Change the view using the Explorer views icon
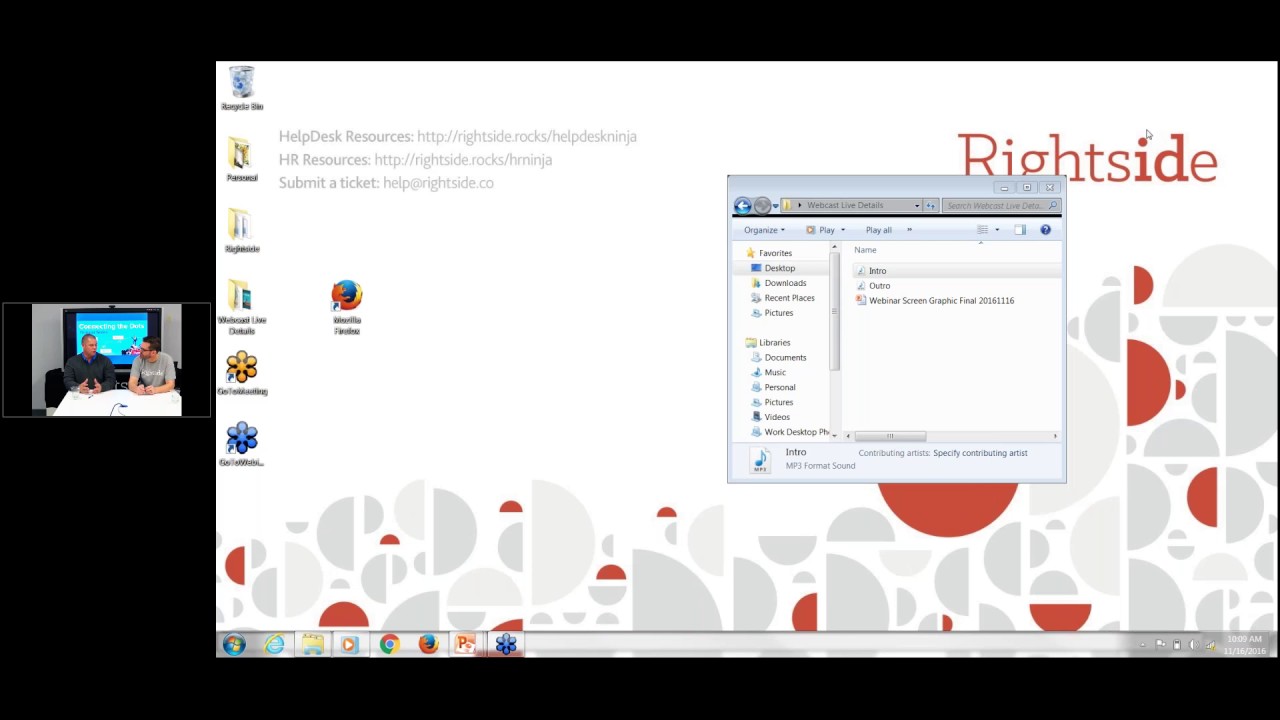 982,230
